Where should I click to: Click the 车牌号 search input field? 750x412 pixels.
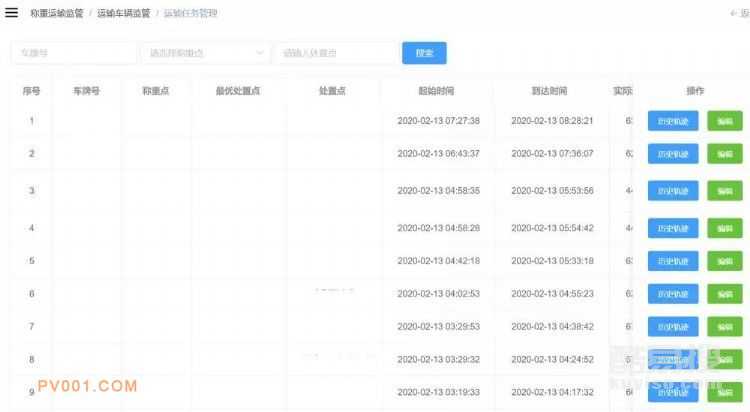click(73, 53)
